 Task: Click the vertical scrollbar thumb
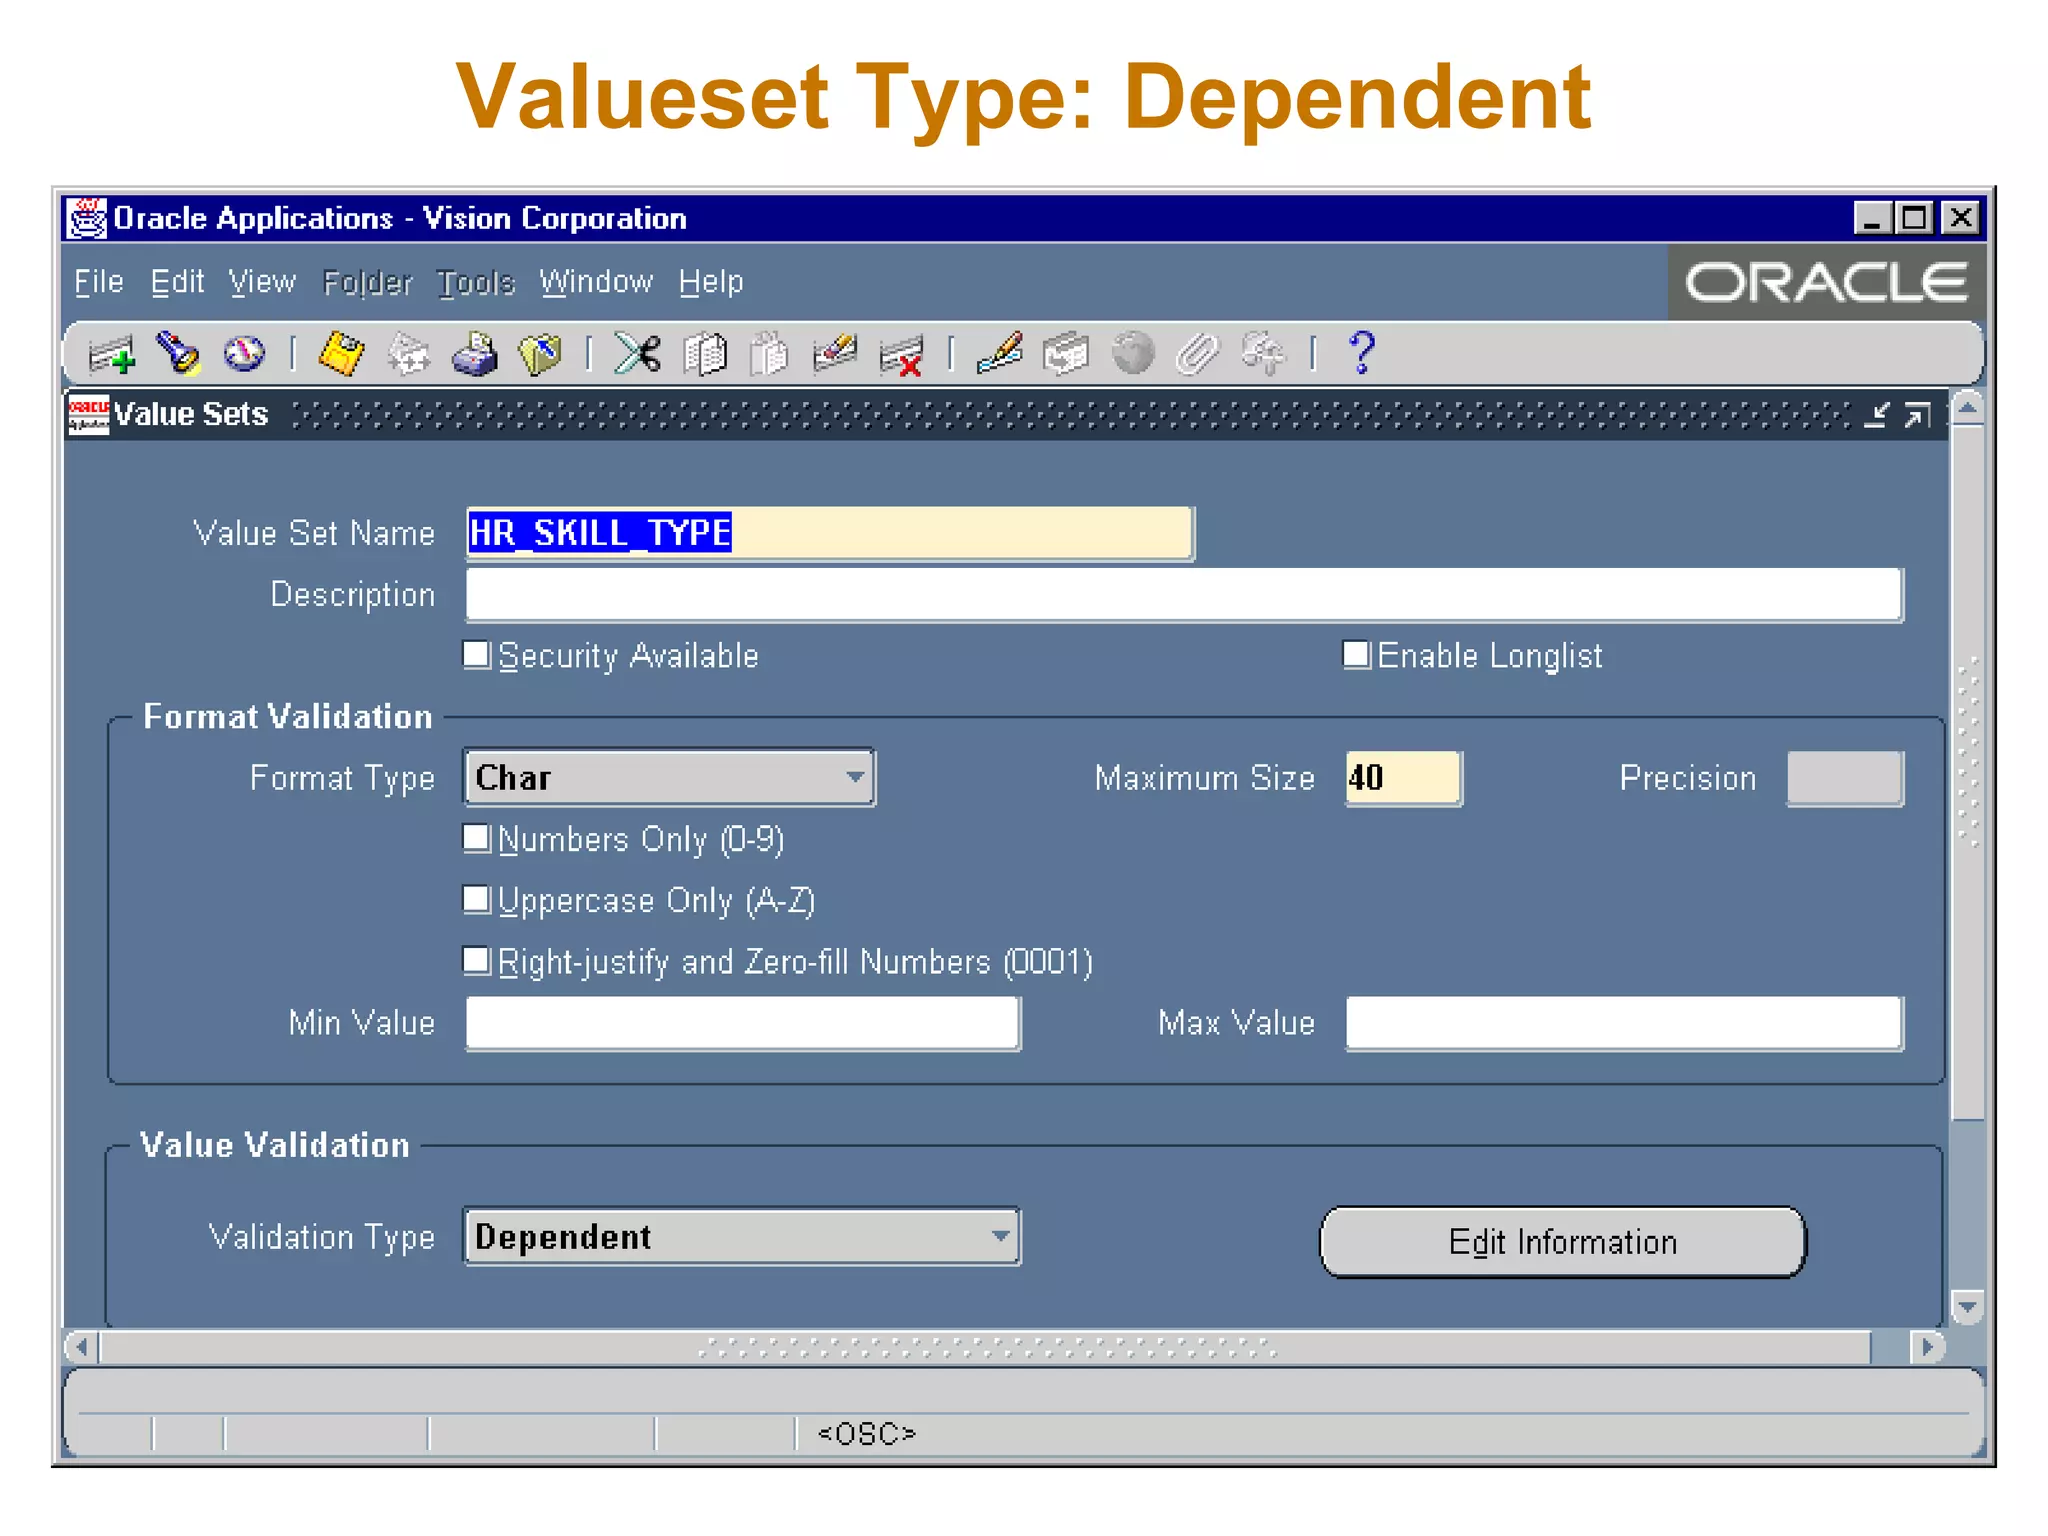[x=1967, y=772]
